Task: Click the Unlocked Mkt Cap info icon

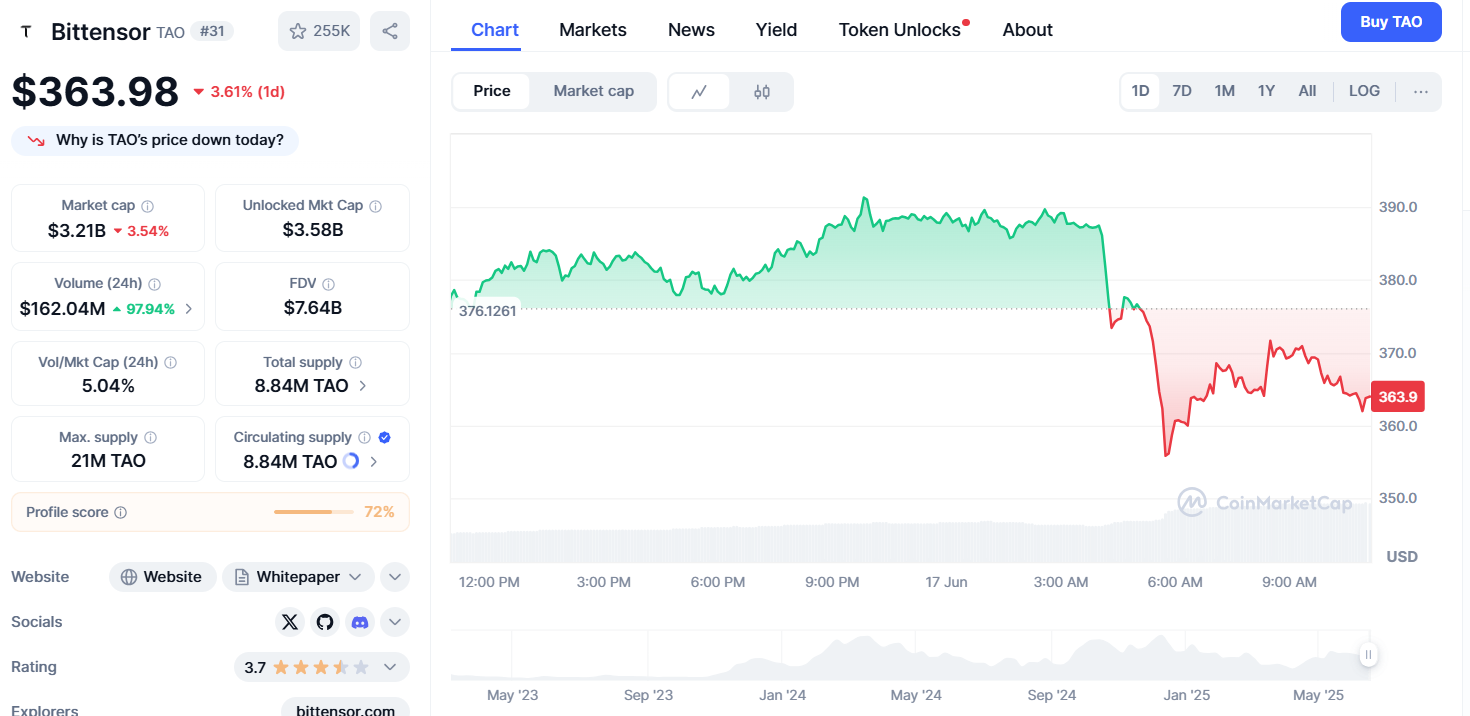Action: tap(376, 206)
